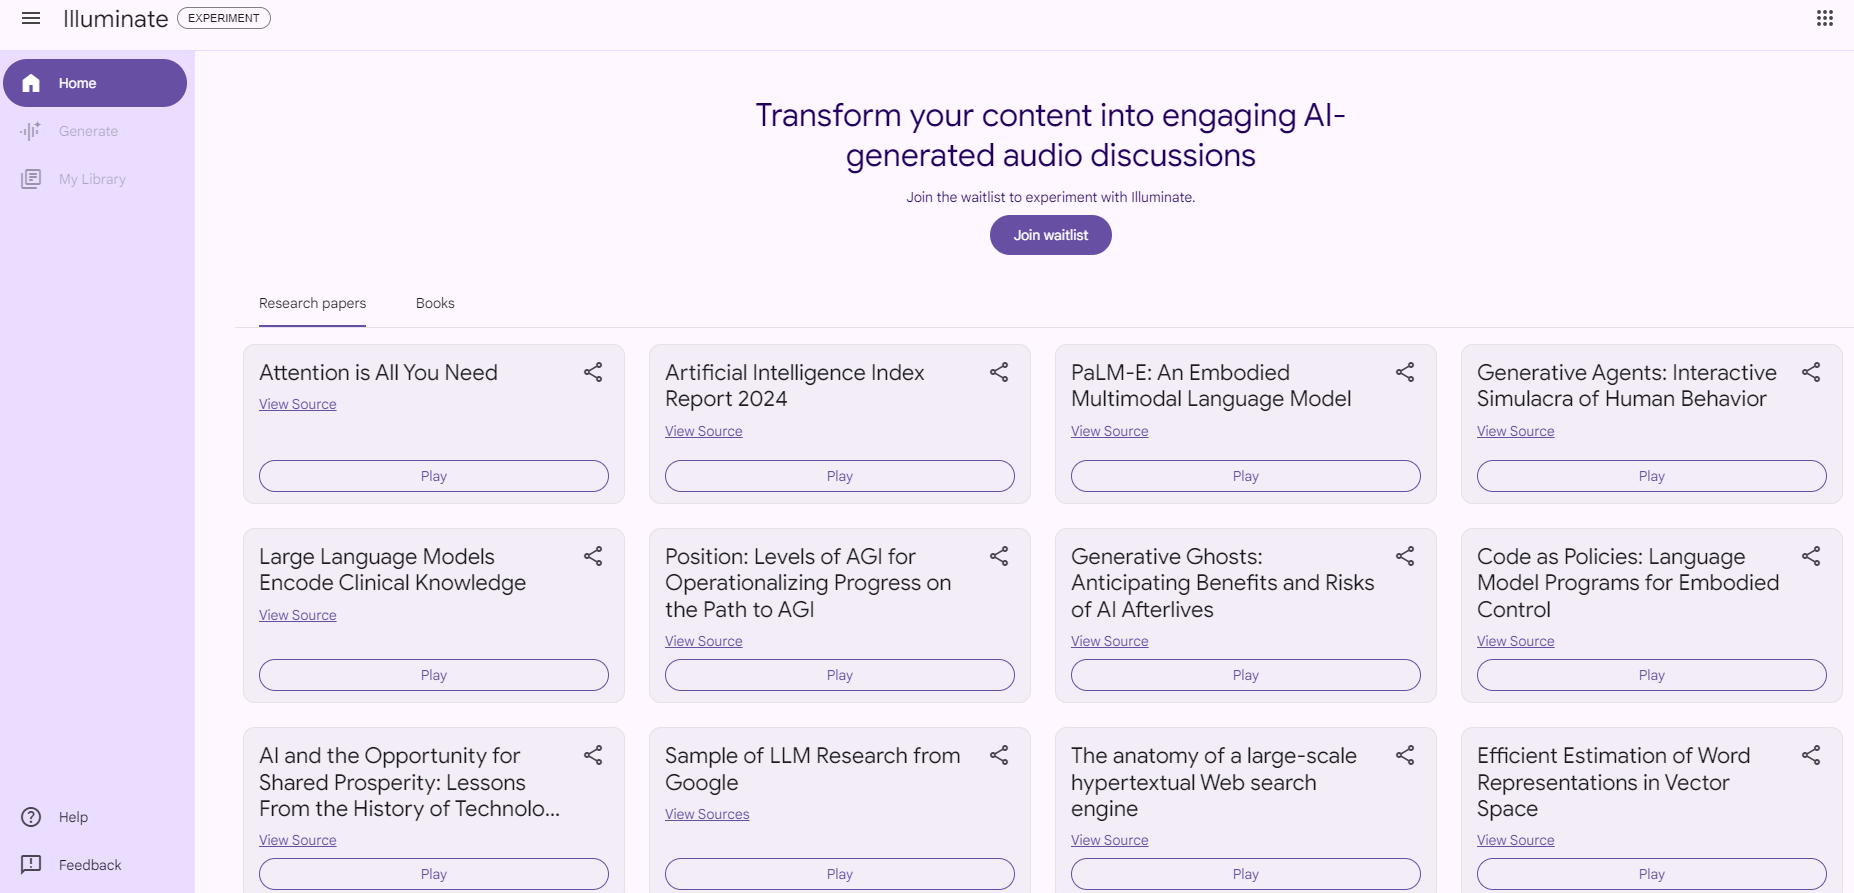
Task: Share Large Language Models Encode Clinical Knowledge
Action: point(593,556)
